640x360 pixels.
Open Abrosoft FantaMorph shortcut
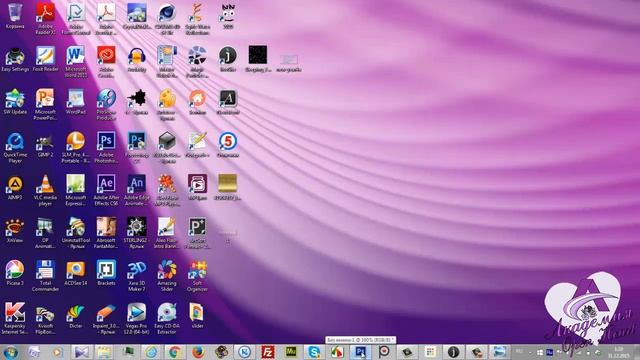click(x=106, y=233)
